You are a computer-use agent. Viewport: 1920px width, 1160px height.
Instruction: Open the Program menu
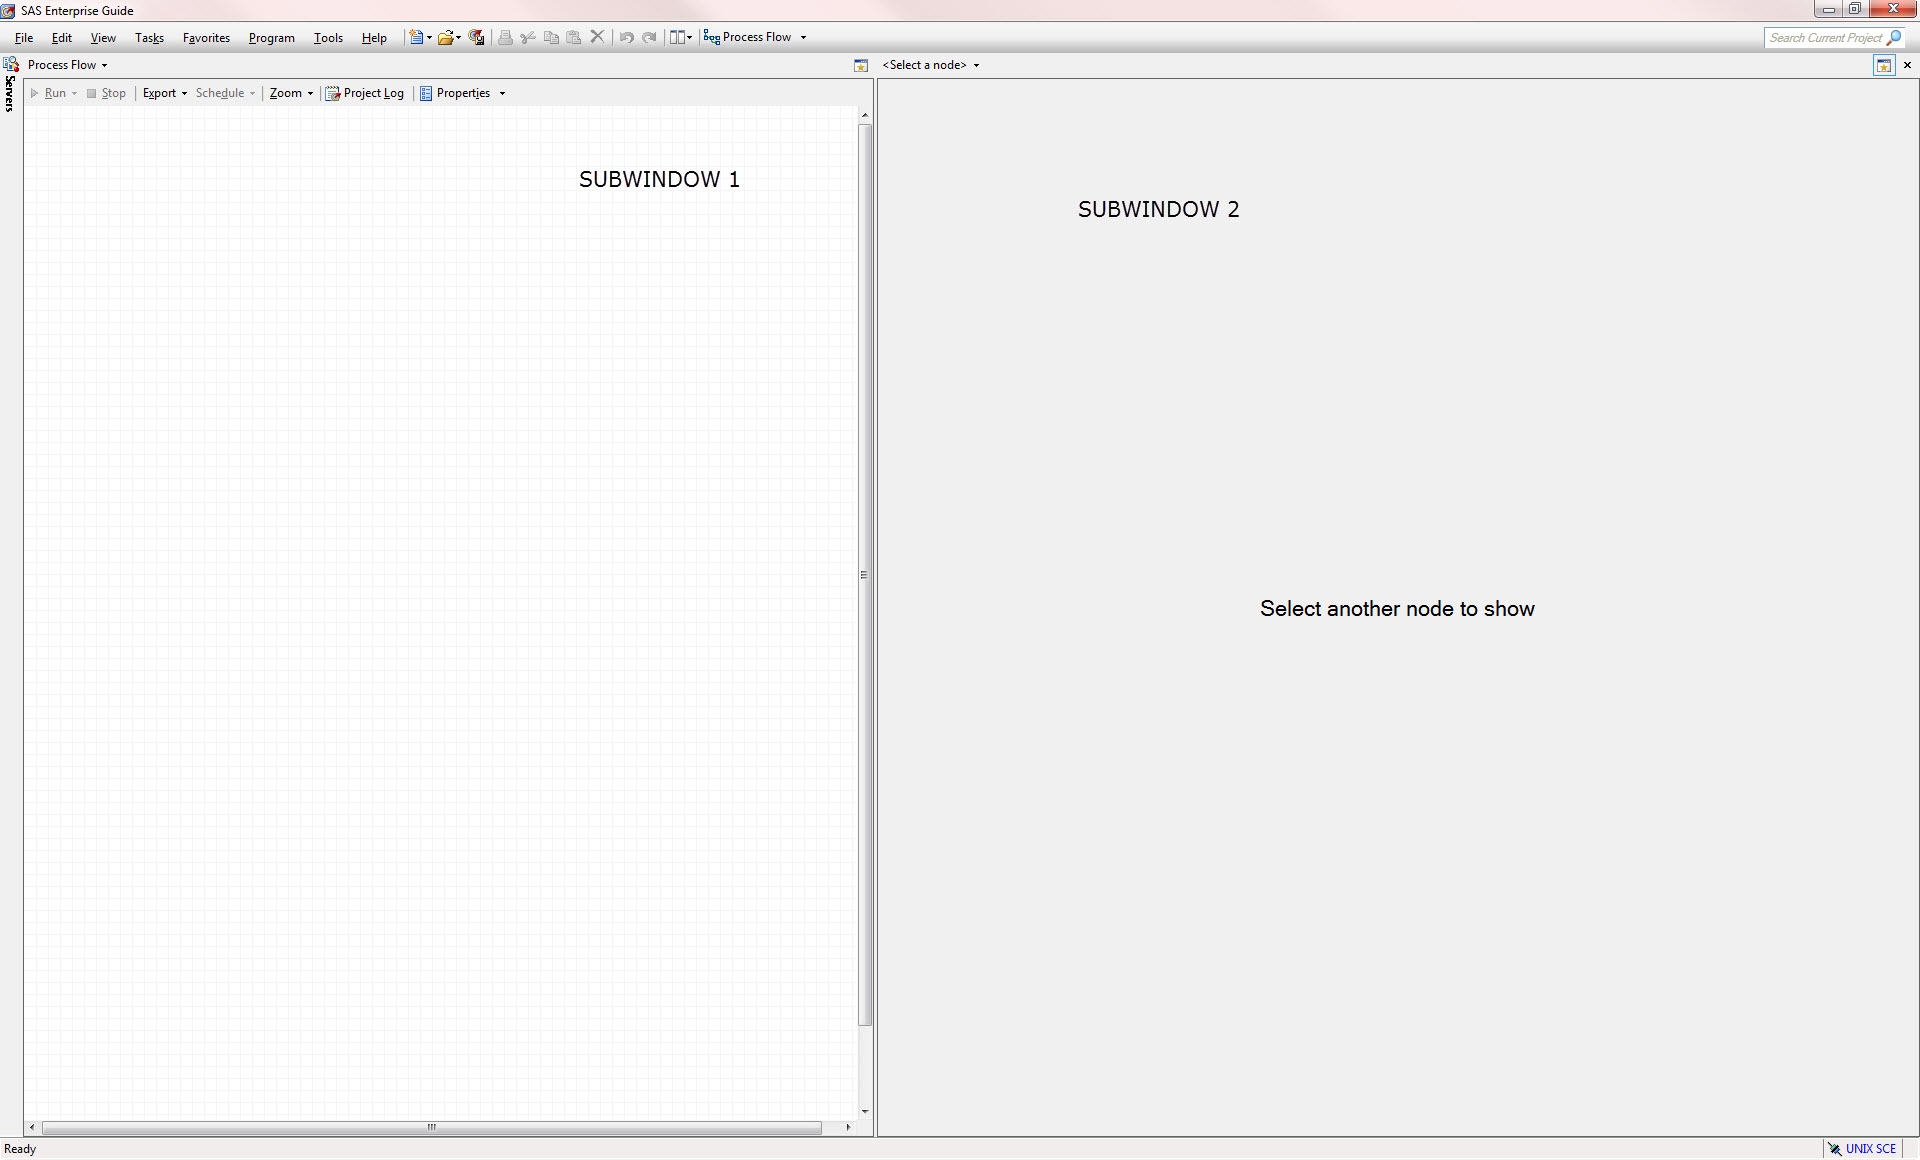(271, 38)
